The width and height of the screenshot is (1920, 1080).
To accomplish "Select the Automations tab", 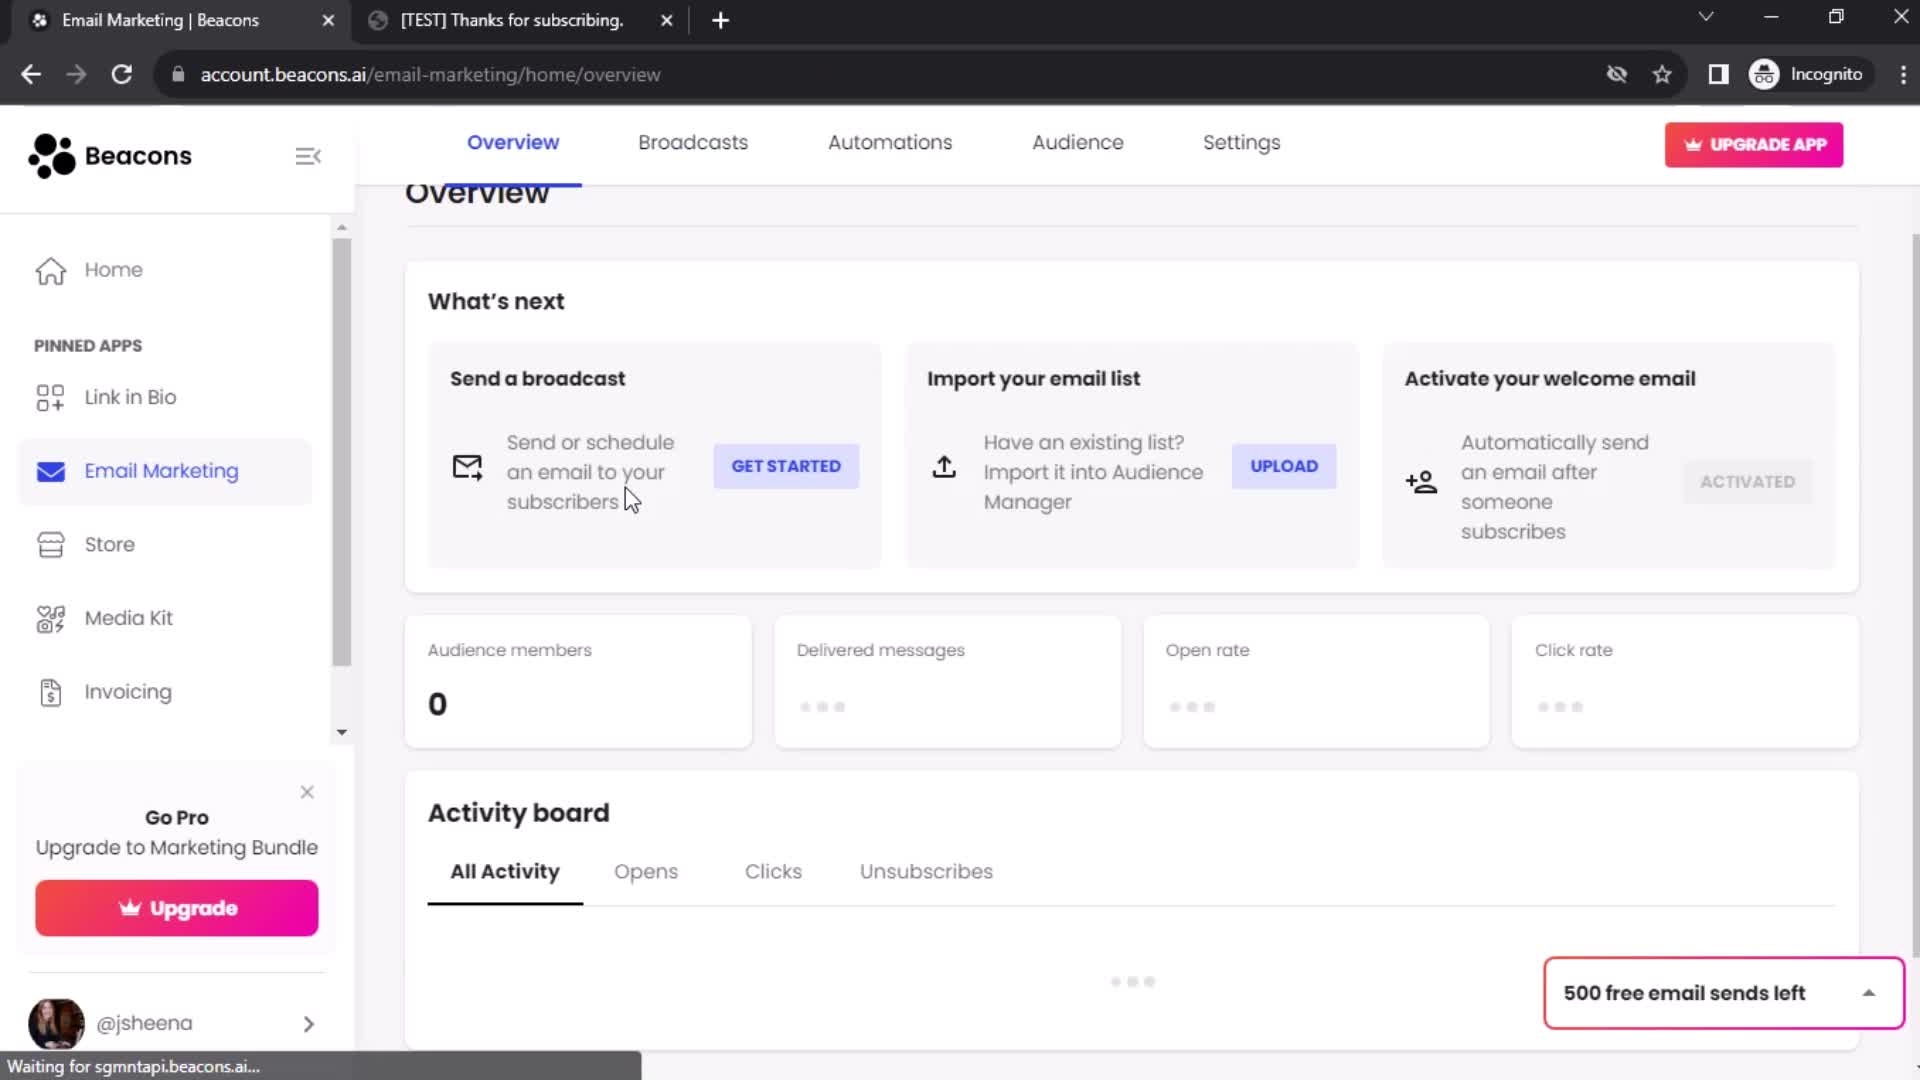I will click(x=890, y=142).
